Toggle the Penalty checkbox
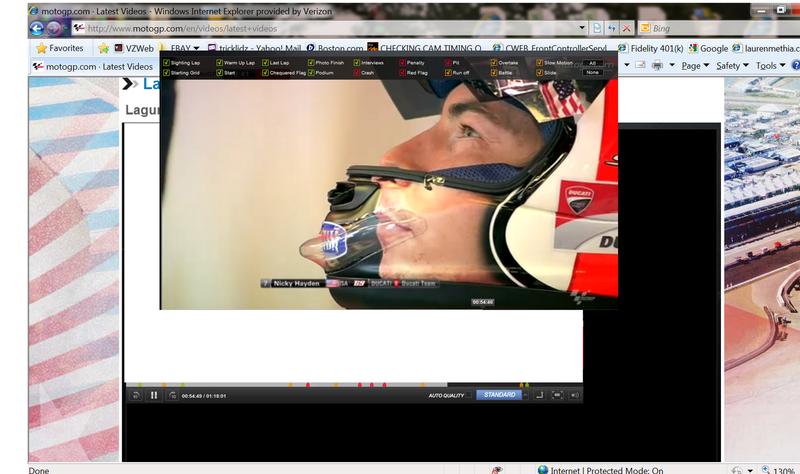 [x=403, y=63]
